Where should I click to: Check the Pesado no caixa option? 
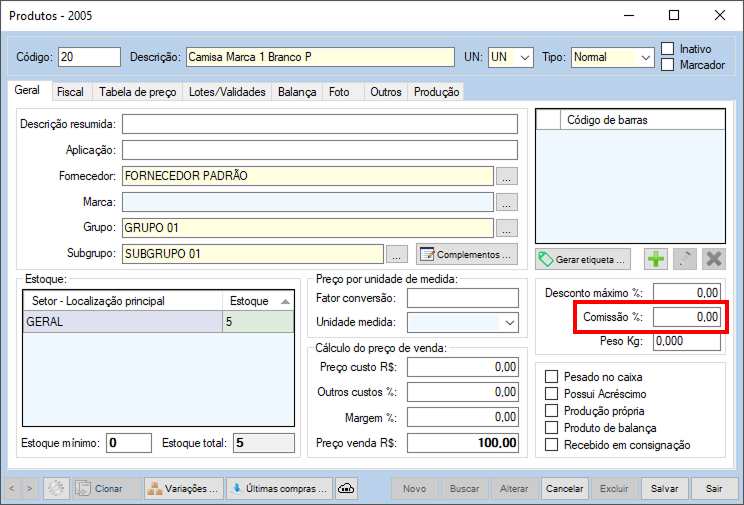pyautogui.click(x=552, y=377)
